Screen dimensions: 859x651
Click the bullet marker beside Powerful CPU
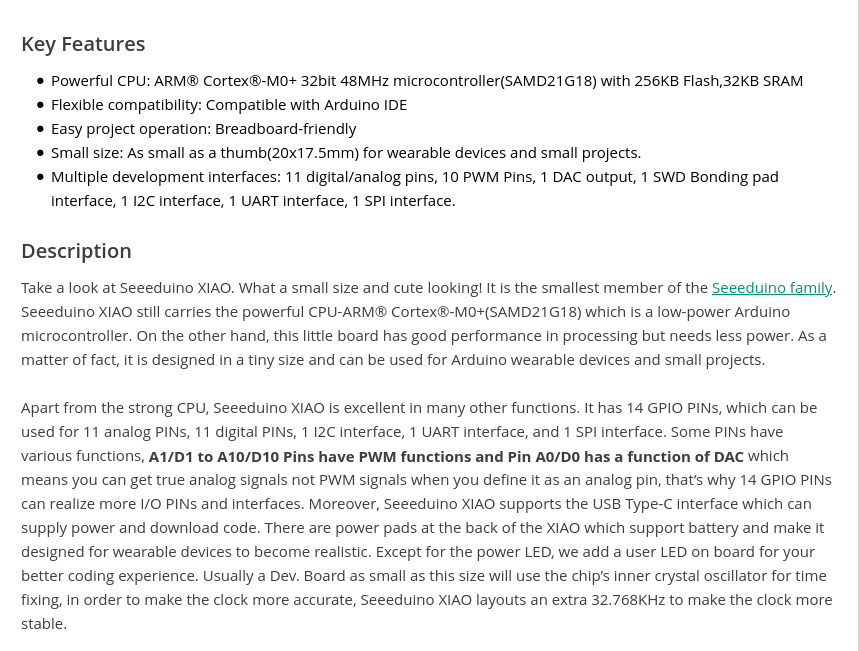coord(40,81)
